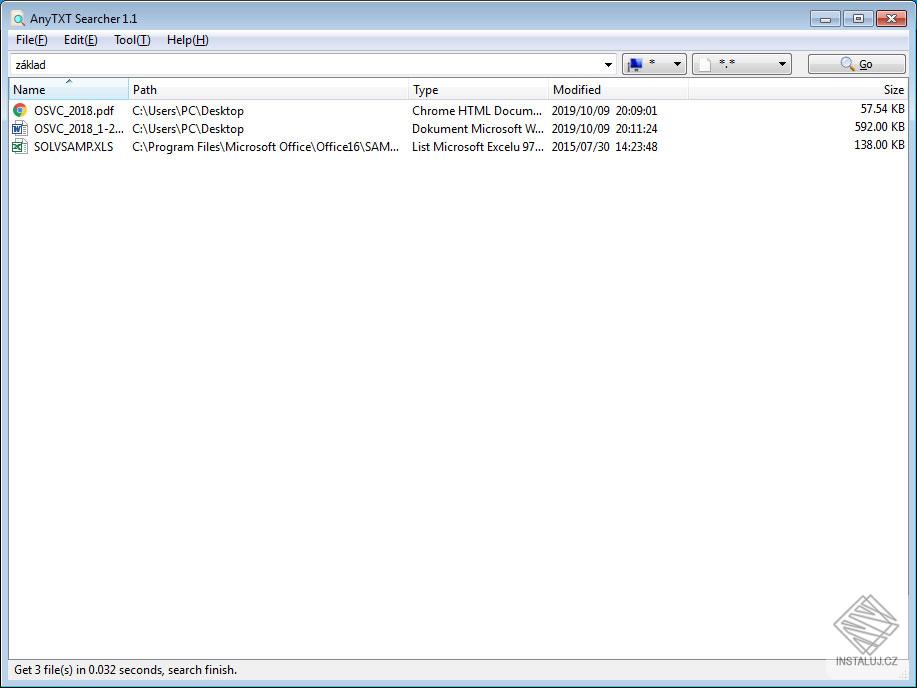917x688 pixels.
Task: Select the SOLVSAMP.XLS file name
Action: pyautogui.click(x=74, y=147)
